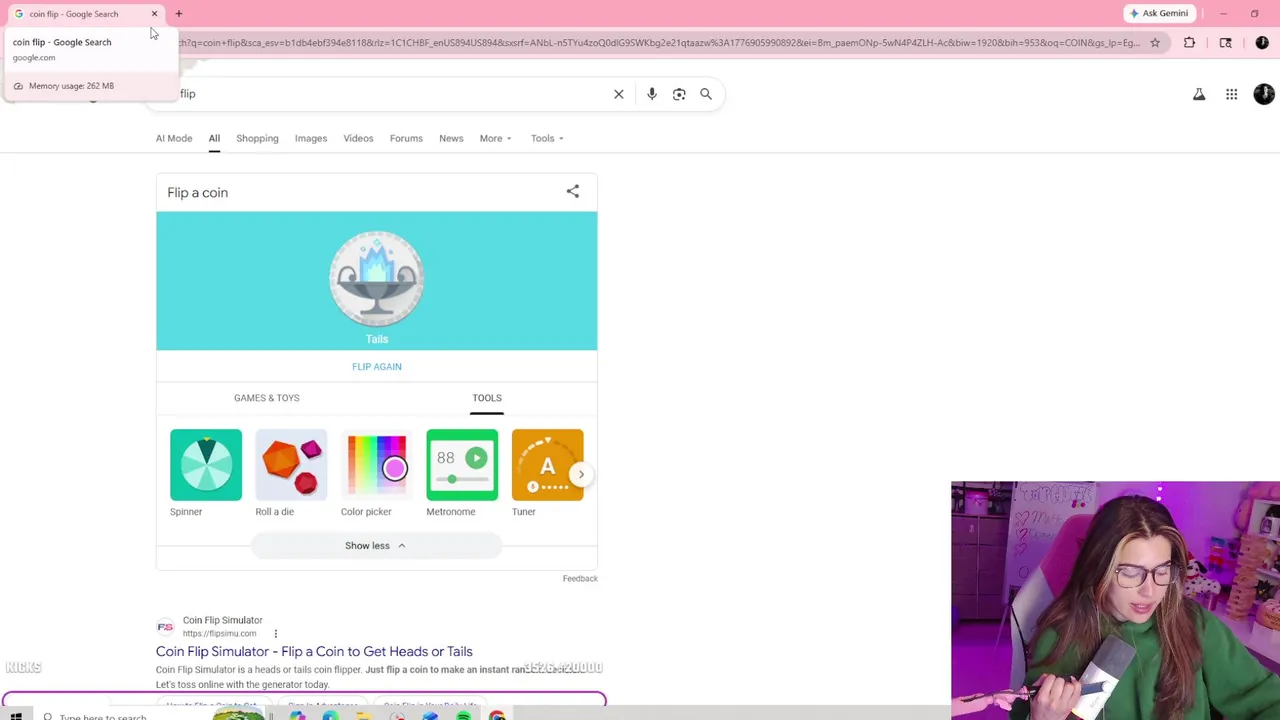Search by image with the Lens icon
The width and height of the screenshot is (1280, 720).
point(679,94)
